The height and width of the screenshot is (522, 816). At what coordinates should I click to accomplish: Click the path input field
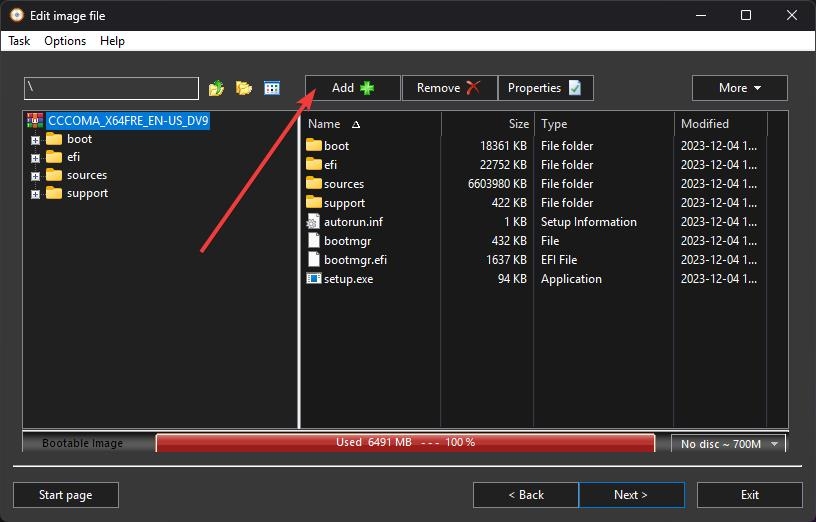coord(111,88)
